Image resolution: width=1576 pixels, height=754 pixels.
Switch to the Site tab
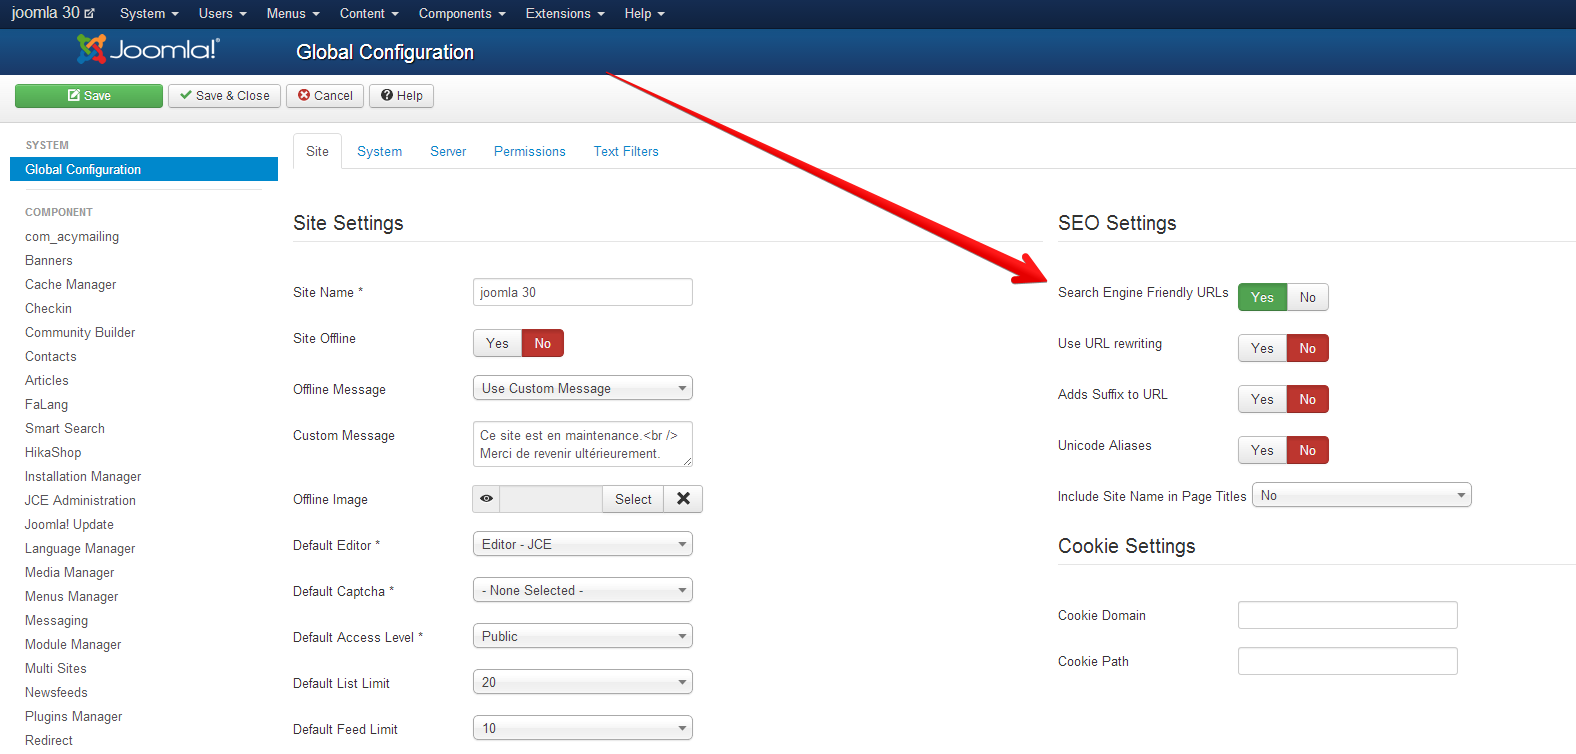[x=317, y=151]
